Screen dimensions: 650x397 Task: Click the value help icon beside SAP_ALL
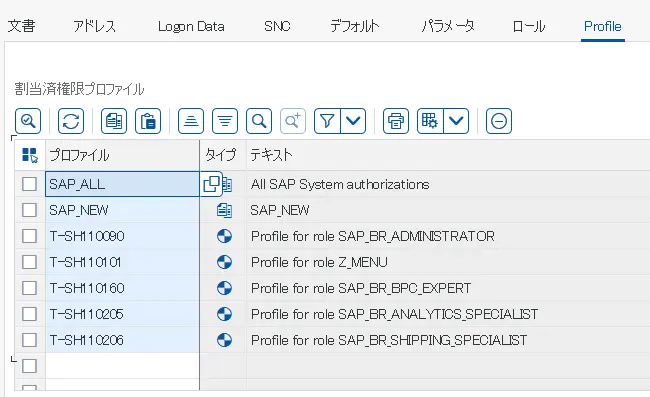pos(211,184)
